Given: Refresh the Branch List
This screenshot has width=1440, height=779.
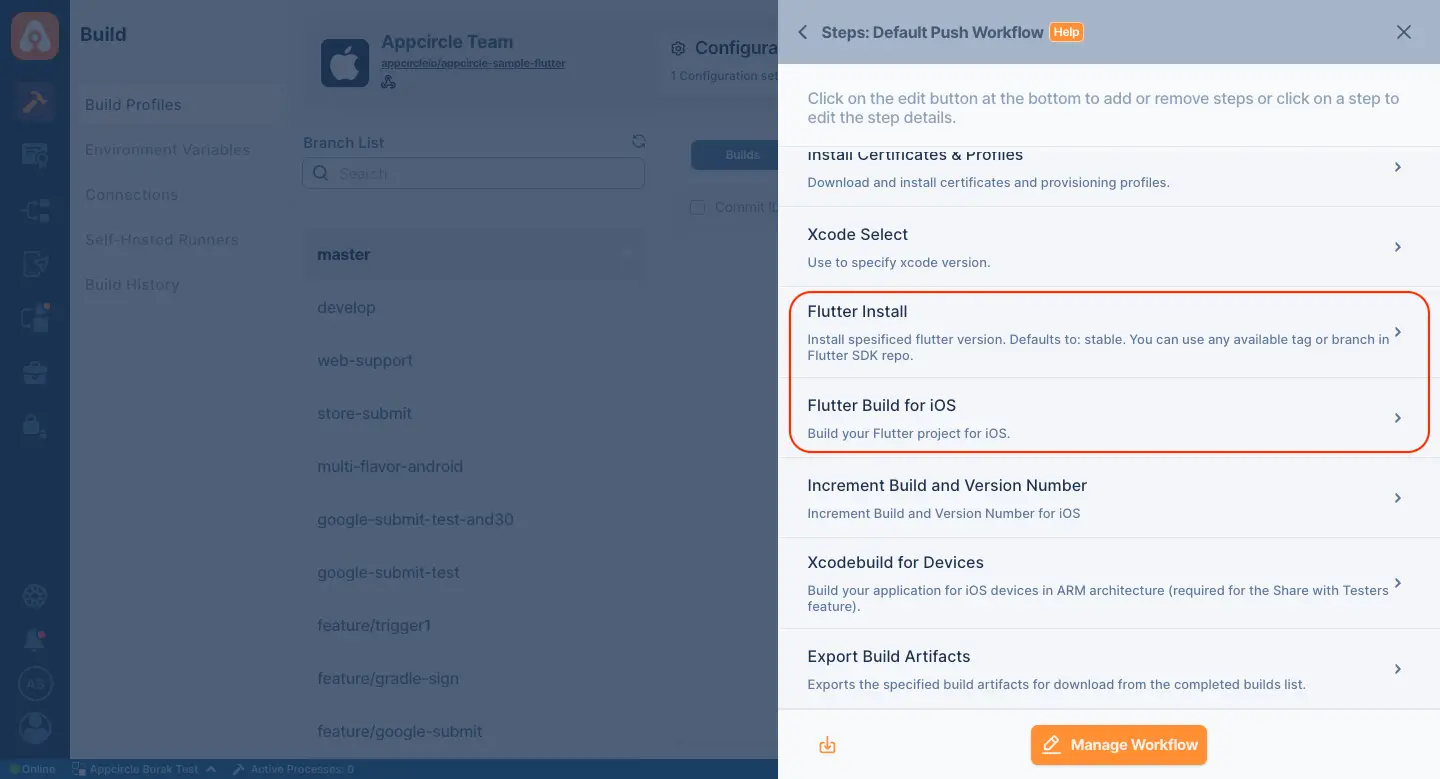Looking at the screenshot, I should pyautogui.click(x=639, y=142).
